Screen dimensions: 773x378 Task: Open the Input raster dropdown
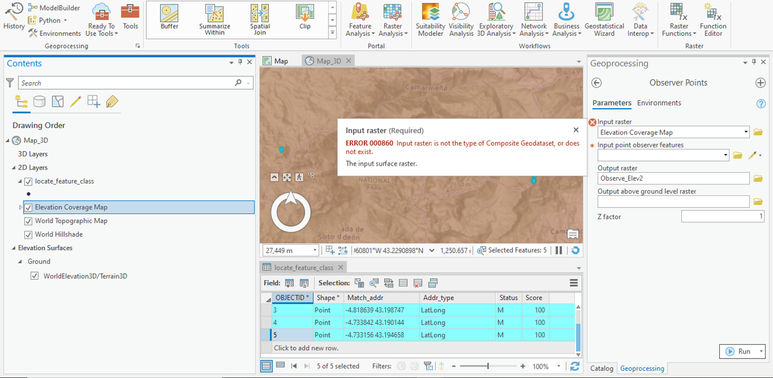[x=747, y=132]
